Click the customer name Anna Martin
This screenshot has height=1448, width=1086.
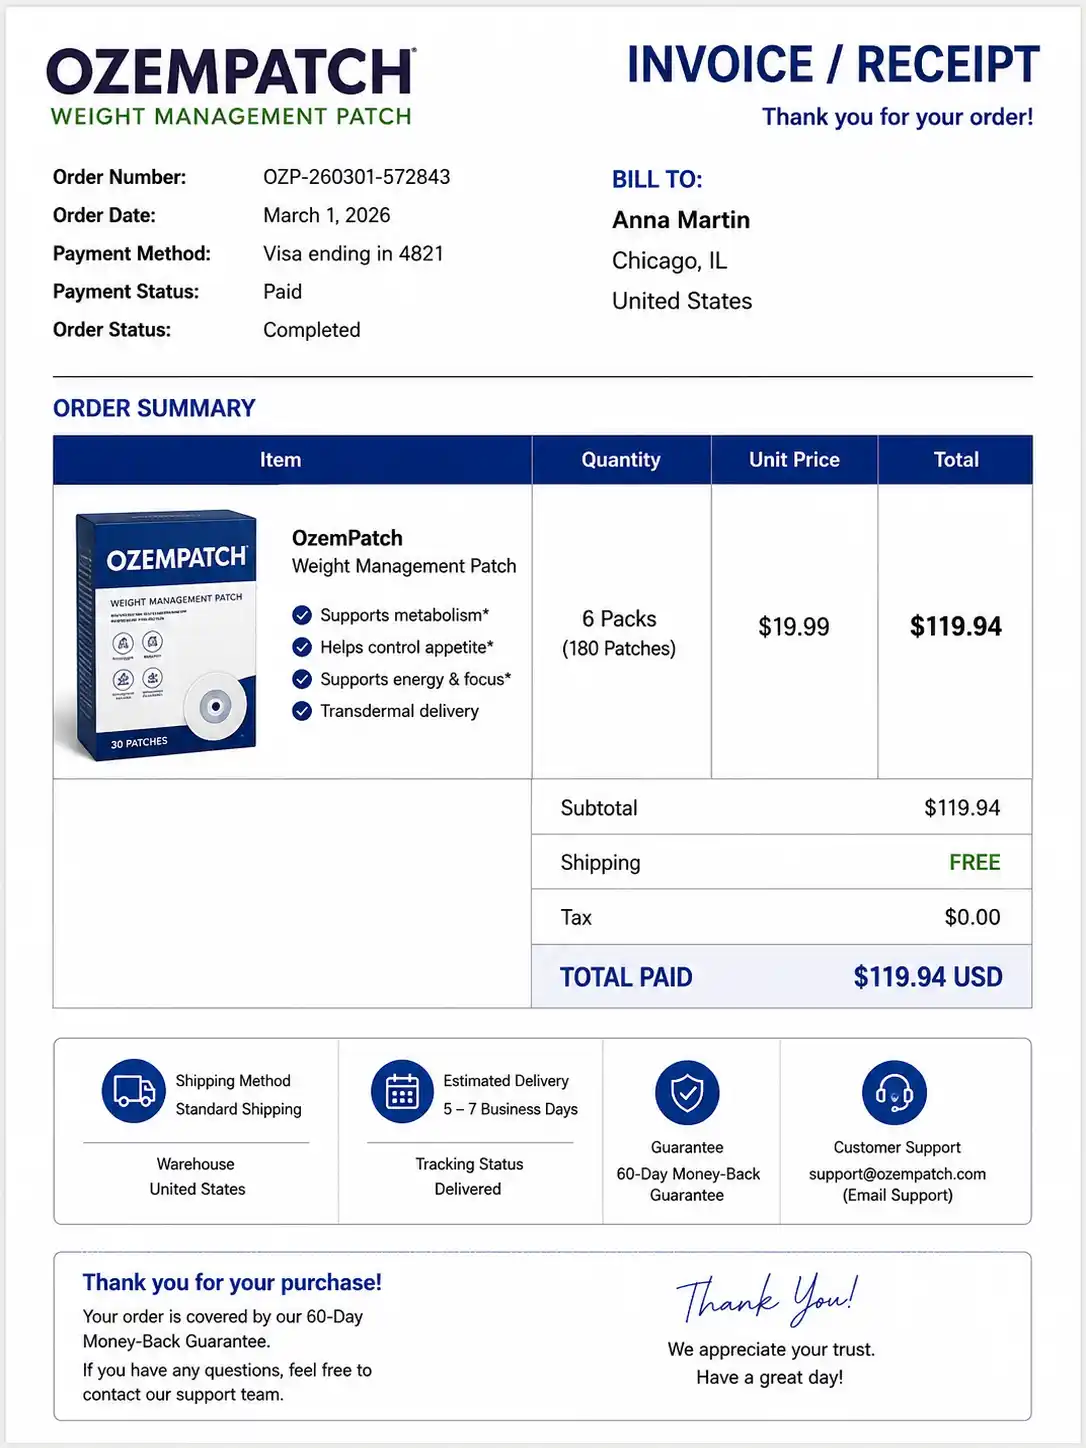[x=681, y=220]
